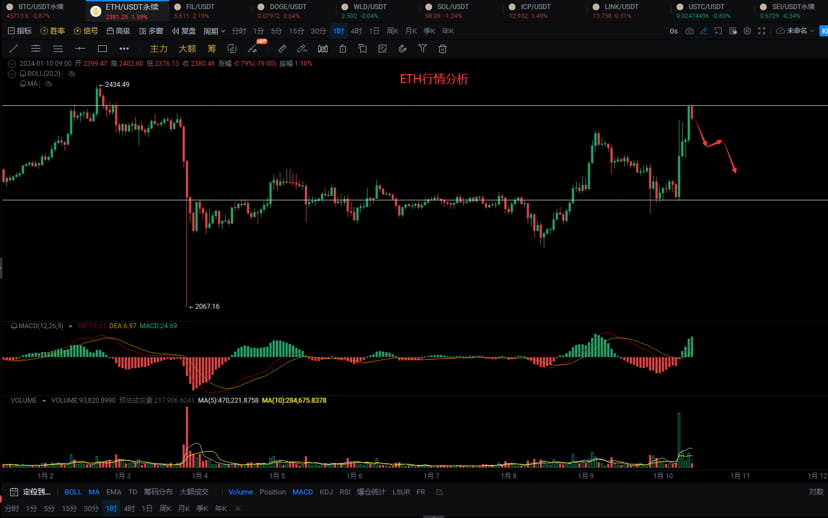Viewport: 828px width, 518px height.
Task: Toggle the bottom bar MA indicator
Action: (94, 492)
